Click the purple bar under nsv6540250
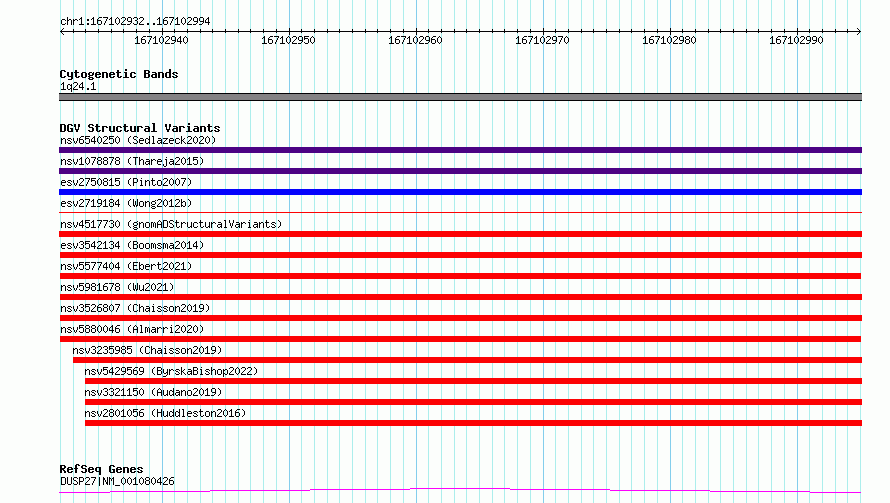Screen dimensions: 890x503 [460, 150]
